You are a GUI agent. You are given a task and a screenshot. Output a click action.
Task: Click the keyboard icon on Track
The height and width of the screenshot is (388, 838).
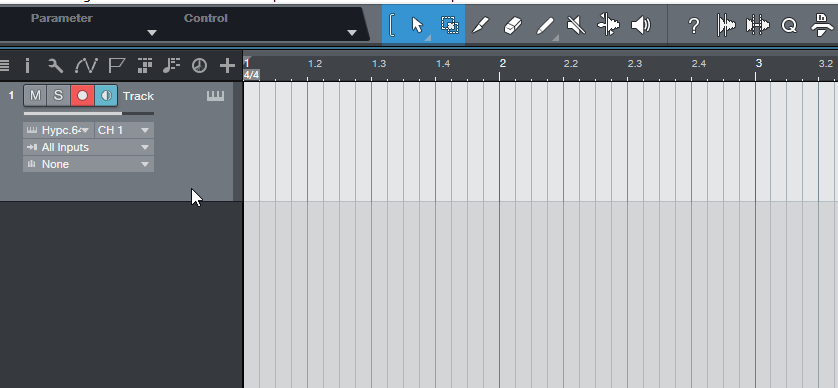click(215, 96)
